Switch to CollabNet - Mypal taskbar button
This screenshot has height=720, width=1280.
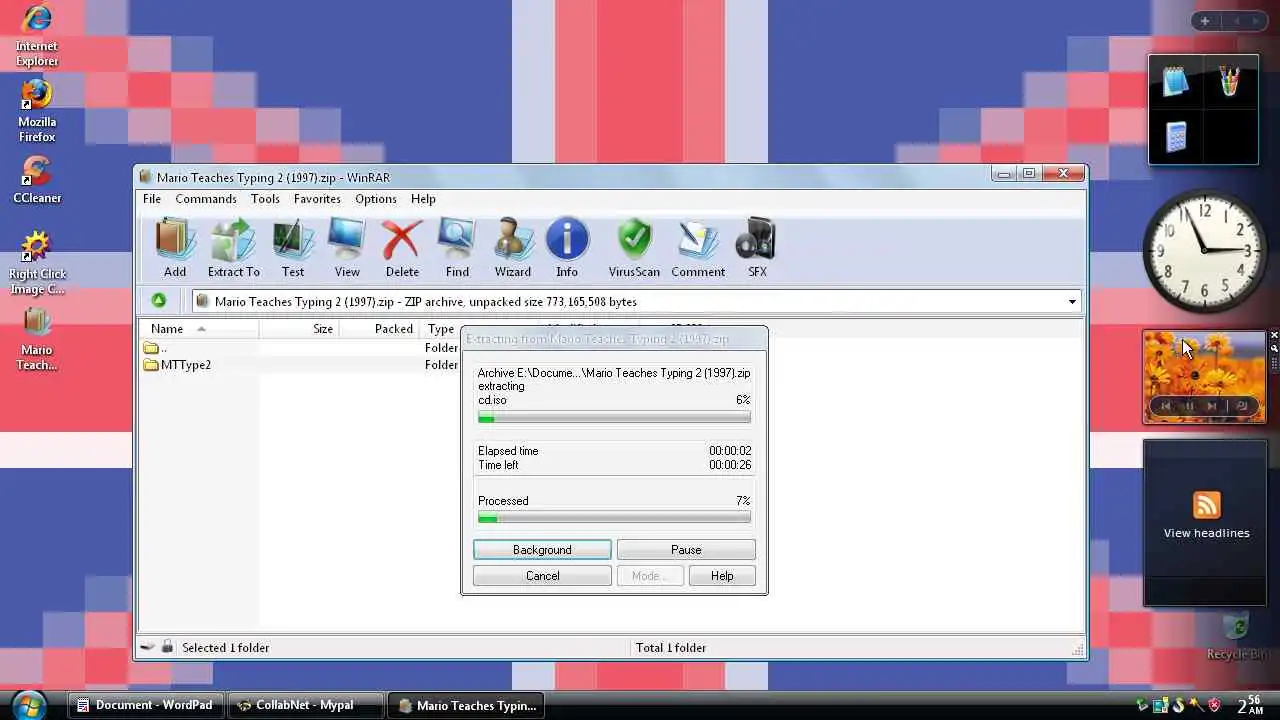[305, 705]
